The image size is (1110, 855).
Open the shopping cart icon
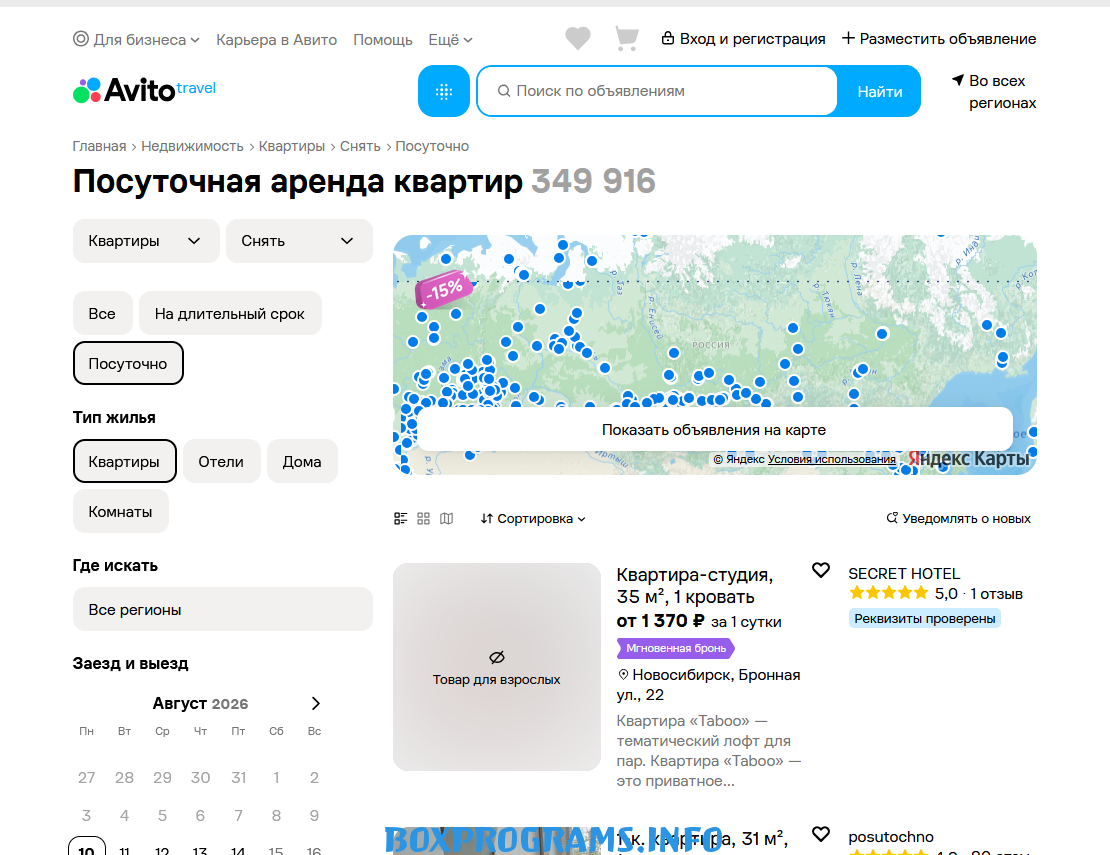(626, 38)
